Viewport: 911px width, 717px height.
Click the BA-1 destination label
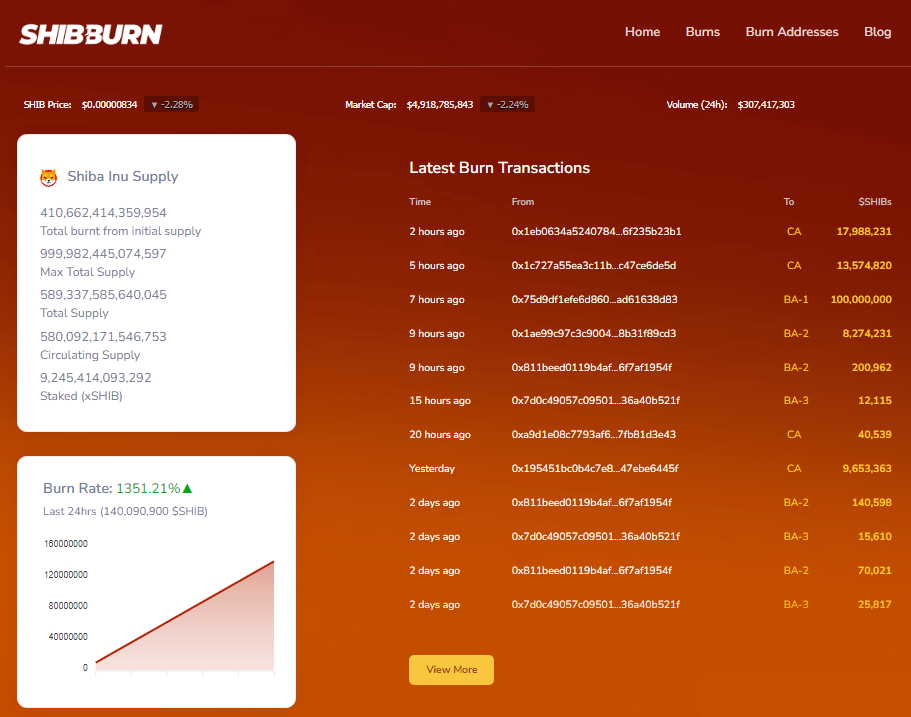(795, 299)
